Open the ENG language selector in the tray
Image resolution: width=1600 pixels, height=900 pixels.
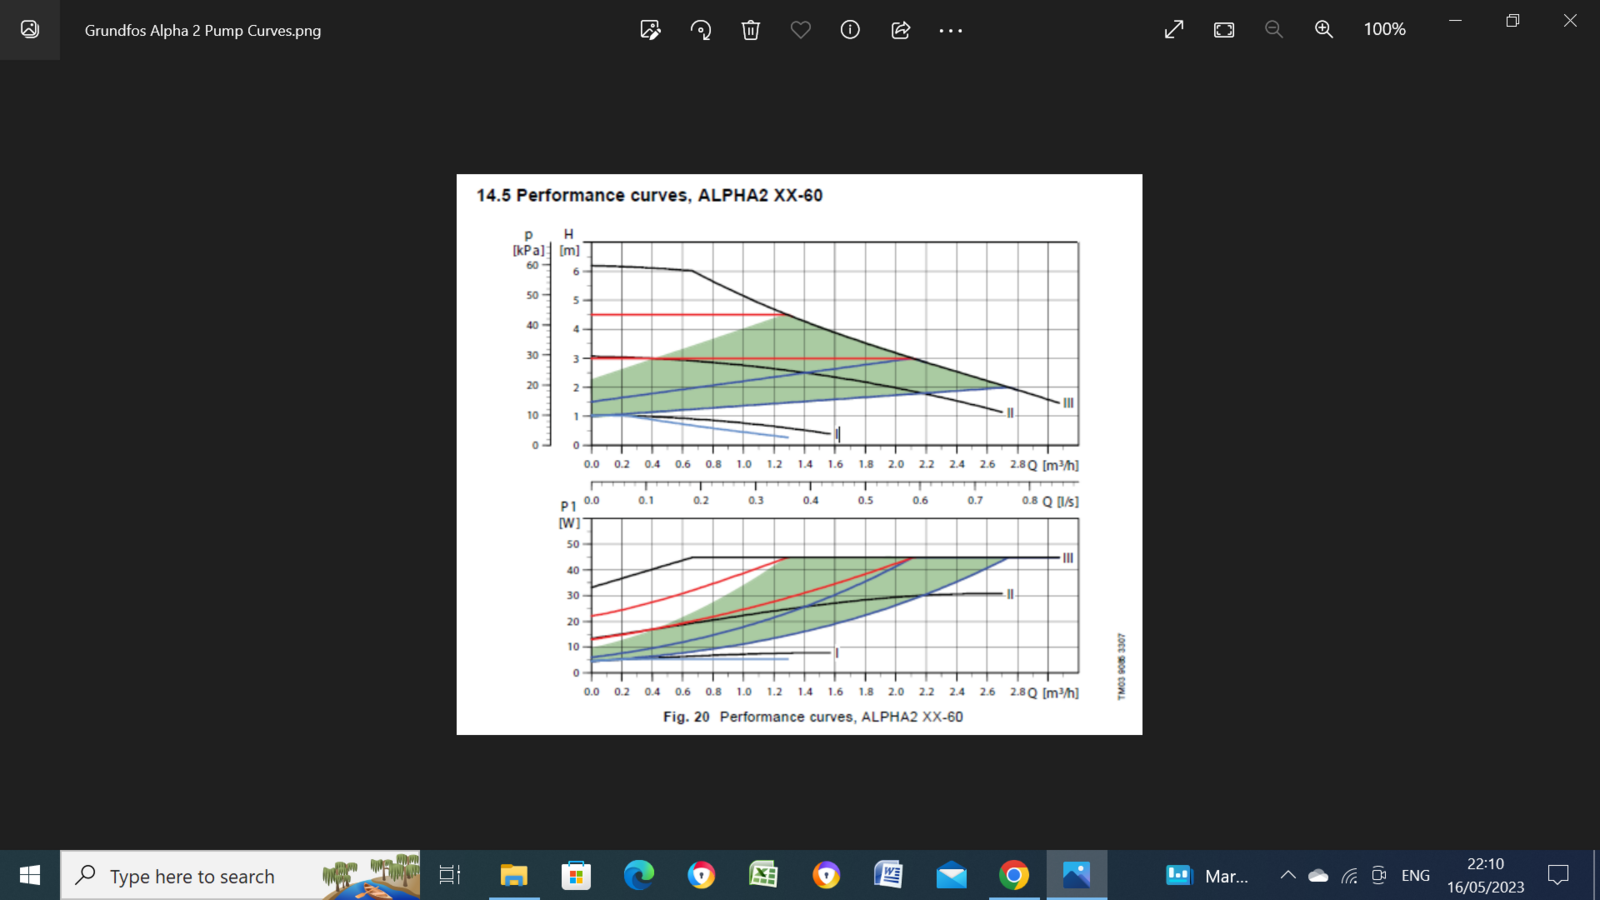pyautogui.click(x=1415, y=876)
